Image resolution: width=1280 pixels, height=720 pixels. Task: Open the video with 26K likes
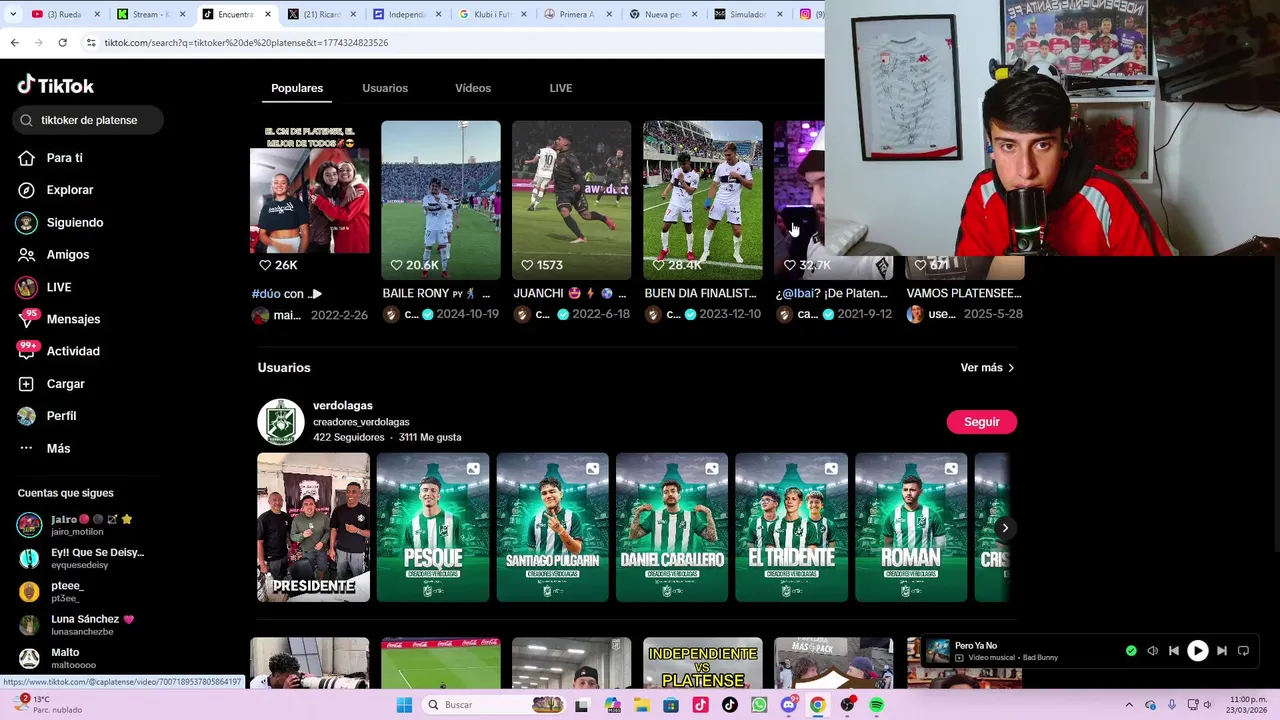tap(309, 200)
